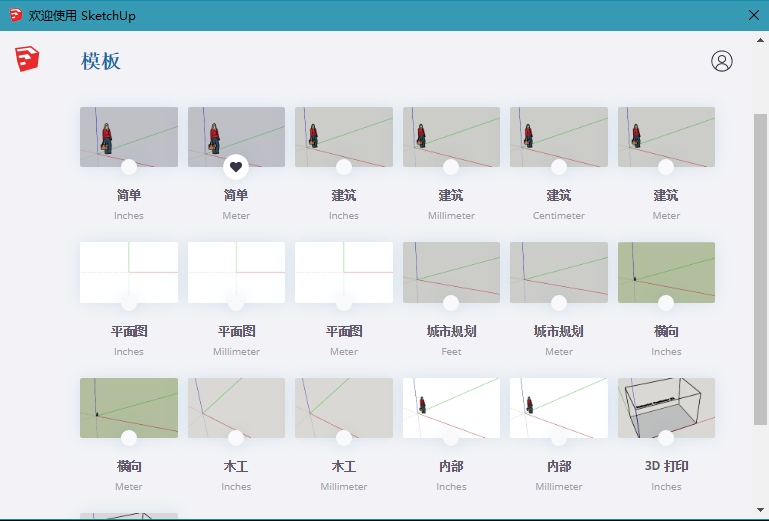
Task: Select the 平面图 Inches template
Action: click(129, 270)
